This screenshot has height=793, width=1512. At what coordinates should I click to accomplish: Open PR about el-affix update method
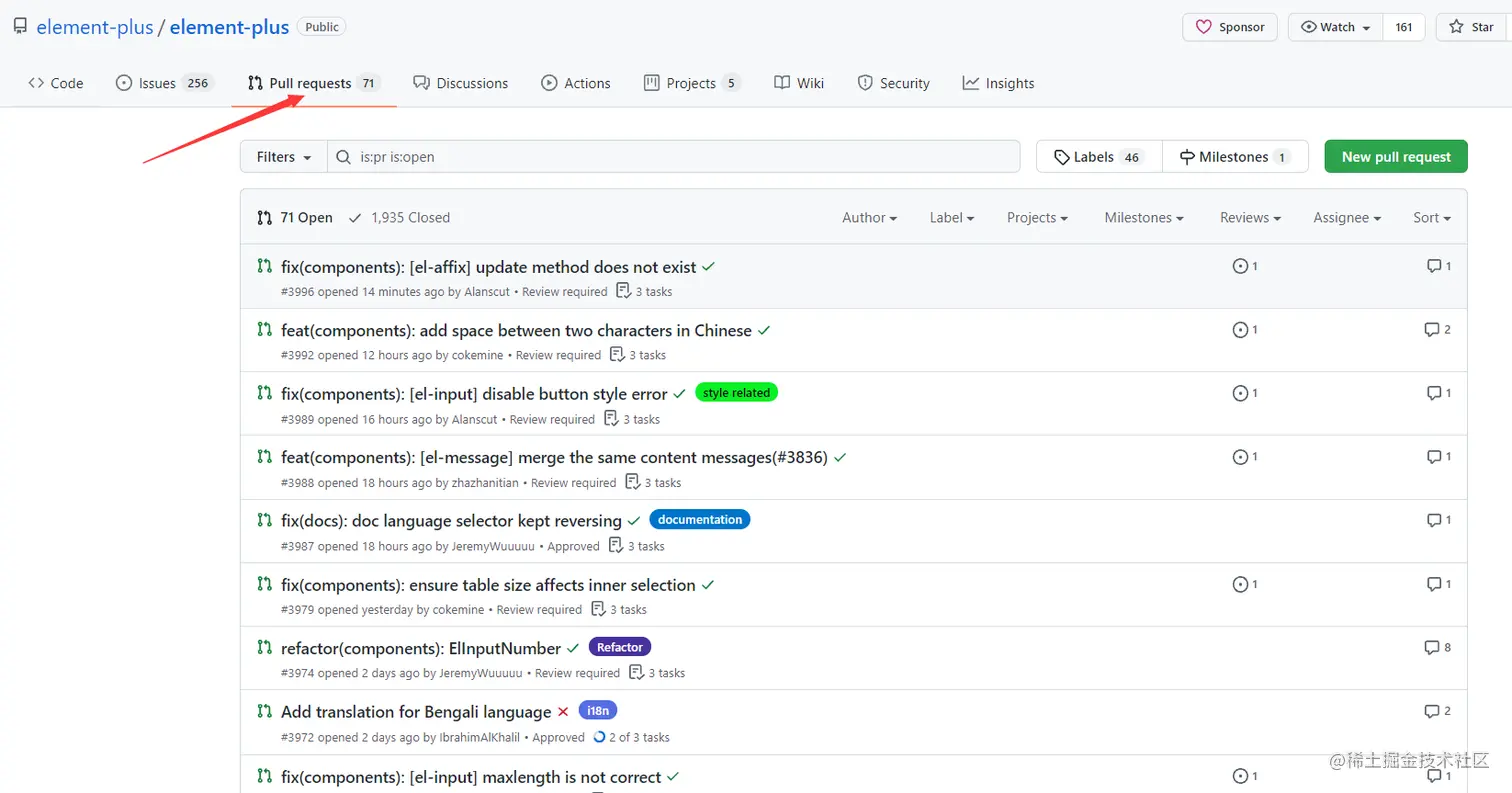click(489, 267)
